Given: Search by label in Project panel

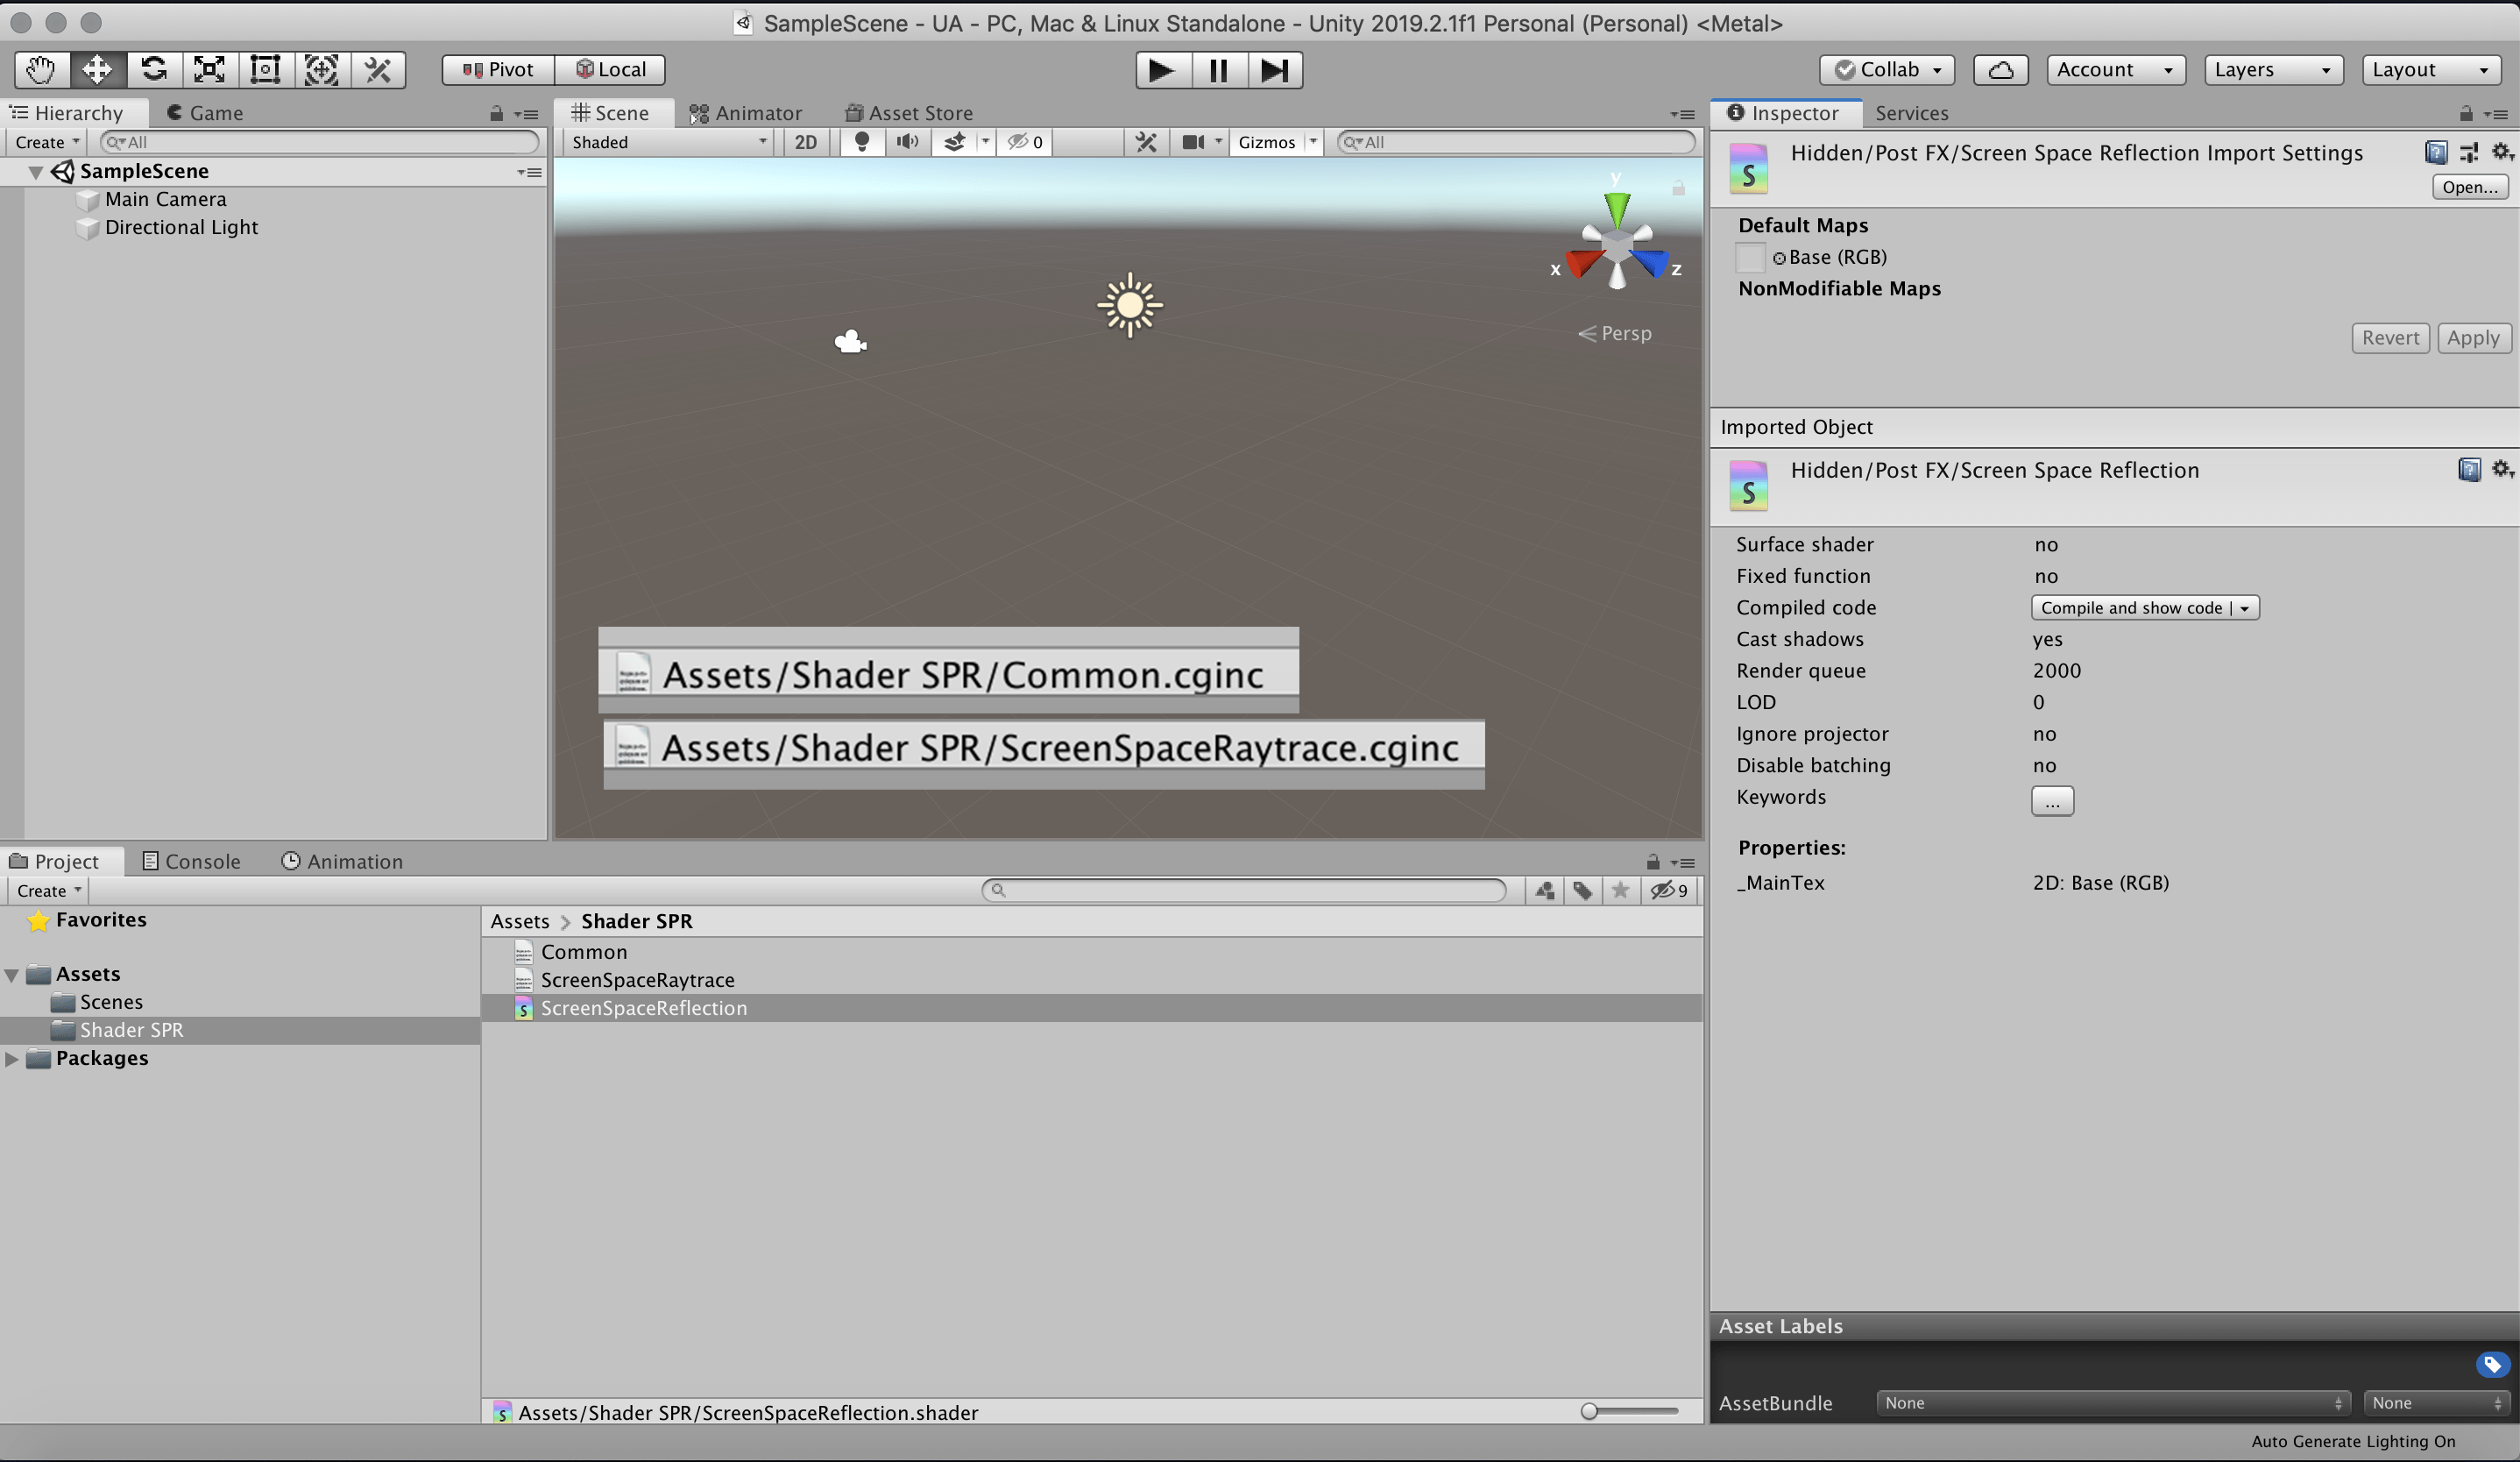Looking at the screenshot, I should click(x=1583, y=890).
